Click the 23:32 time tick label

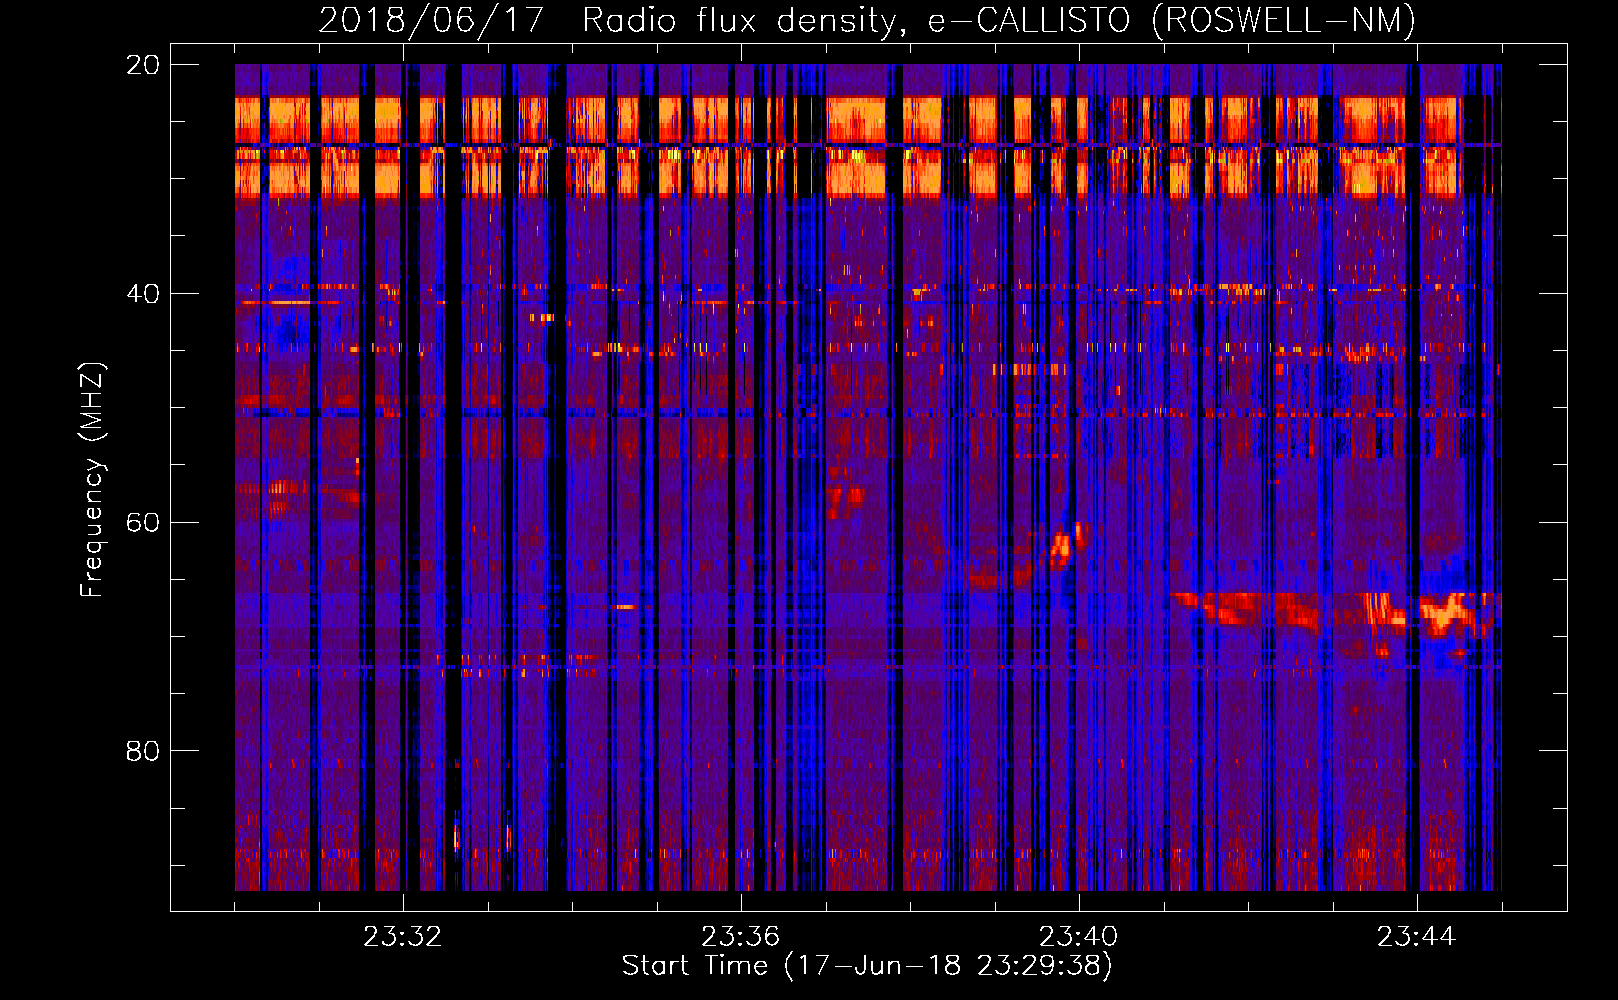tap(402, 937)
